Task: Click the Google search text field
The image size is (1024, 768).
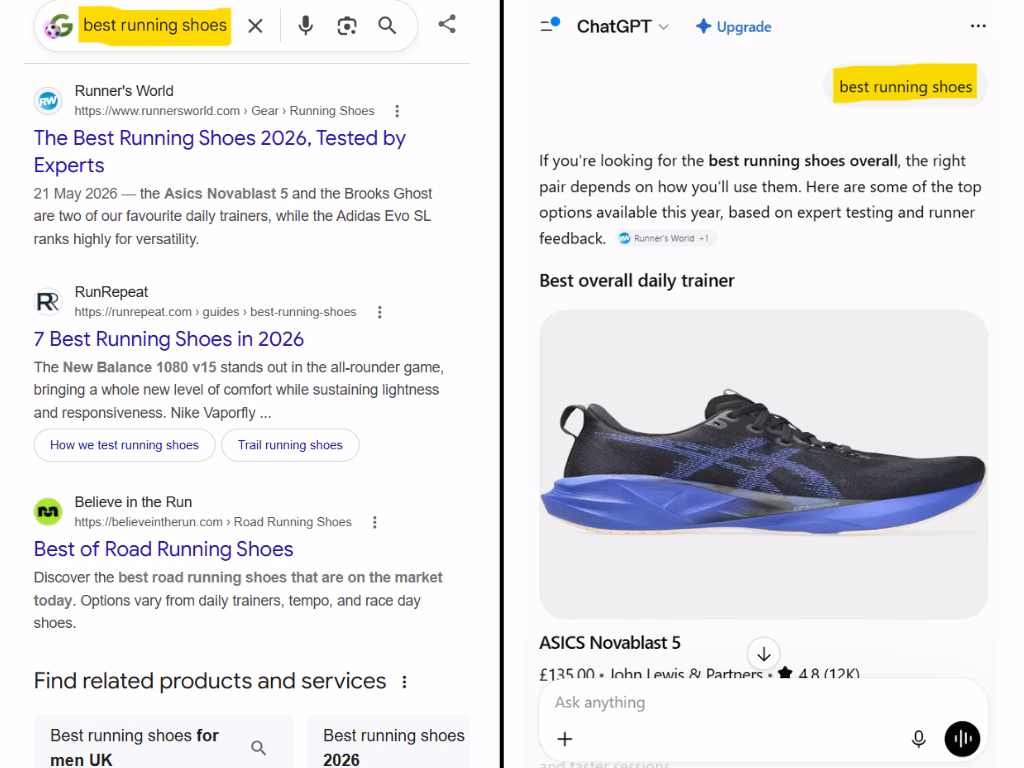Action: click(x=155, y=25)
